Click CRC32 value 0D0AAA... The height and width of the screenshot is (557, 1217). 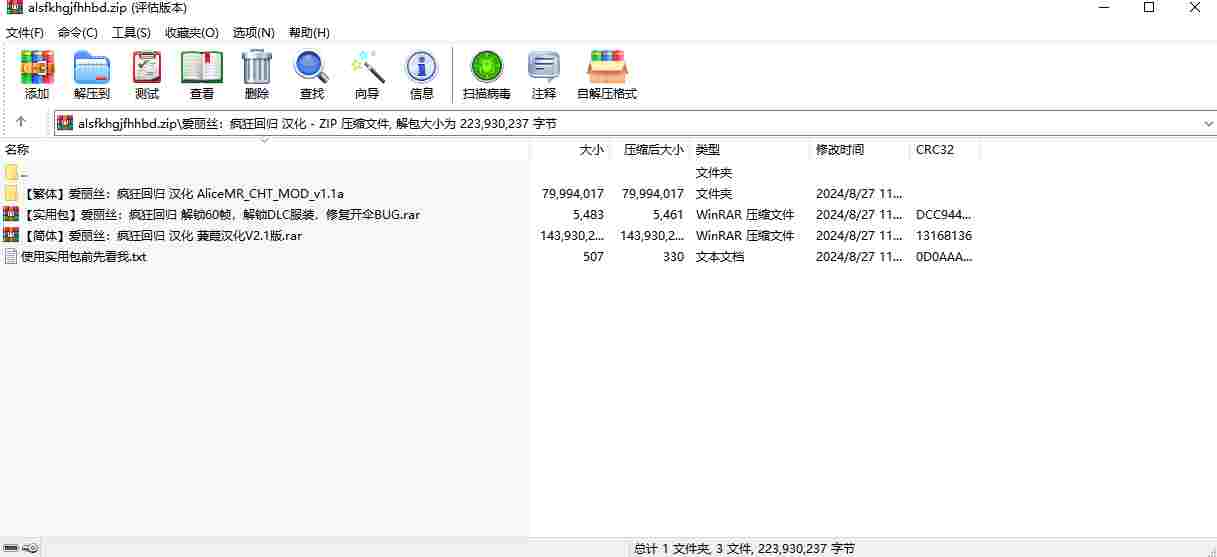944,256
